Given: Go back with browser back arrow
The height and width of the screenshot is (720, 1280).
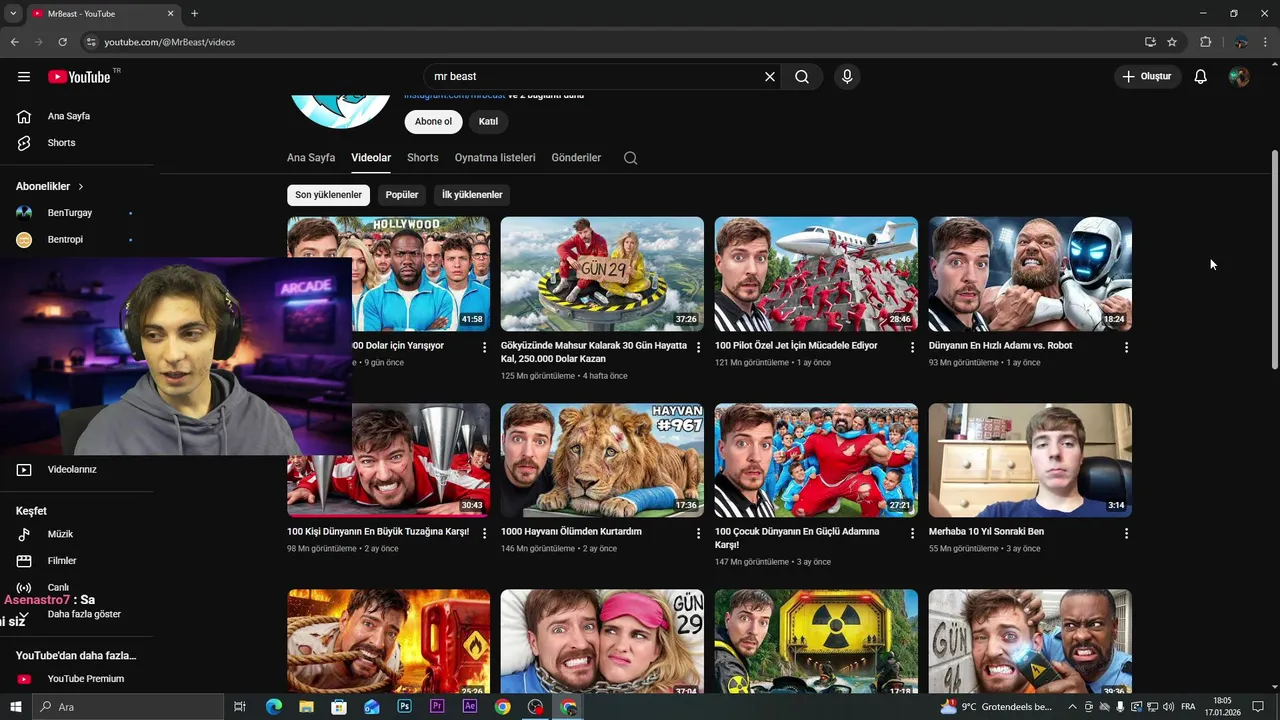Looking at the screenshot, I should click(14, 42).
